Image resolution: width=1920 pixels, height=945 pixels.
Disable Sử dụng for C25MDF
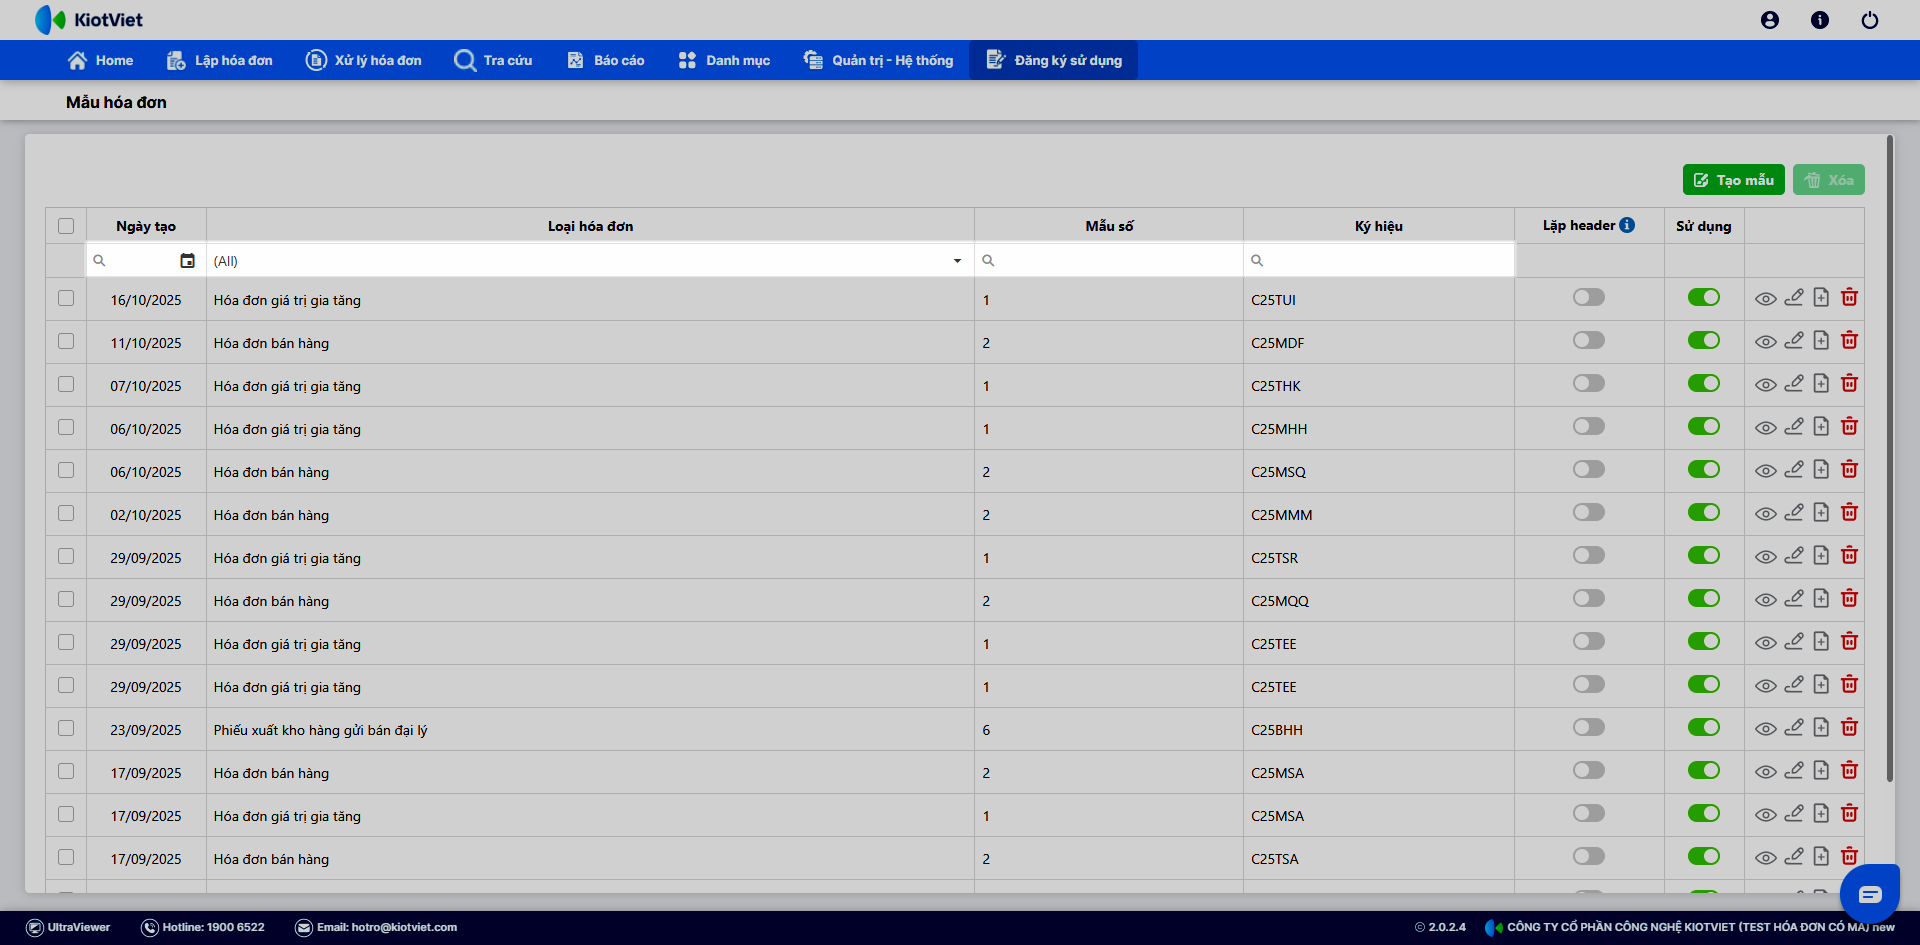[1704, 340]
